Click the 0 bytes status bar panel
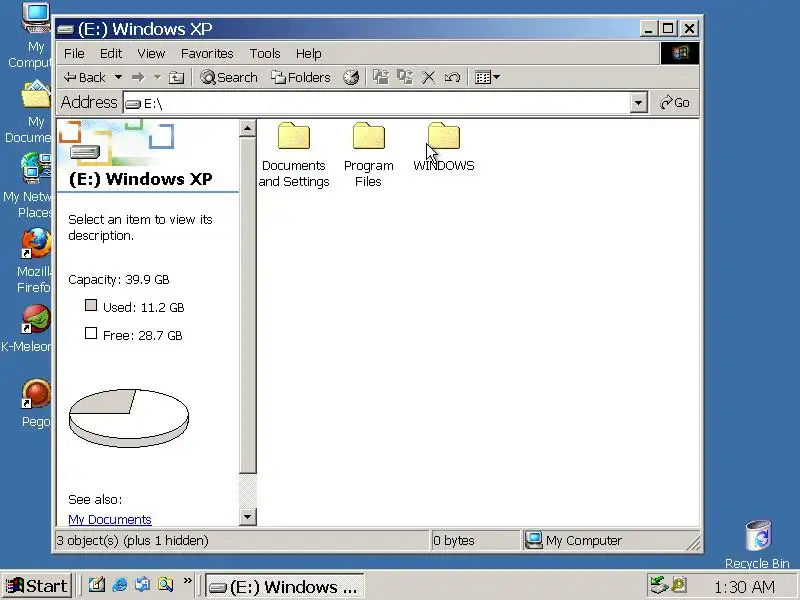This screenshot has width=800, height=600. click(x=474, y=540)
